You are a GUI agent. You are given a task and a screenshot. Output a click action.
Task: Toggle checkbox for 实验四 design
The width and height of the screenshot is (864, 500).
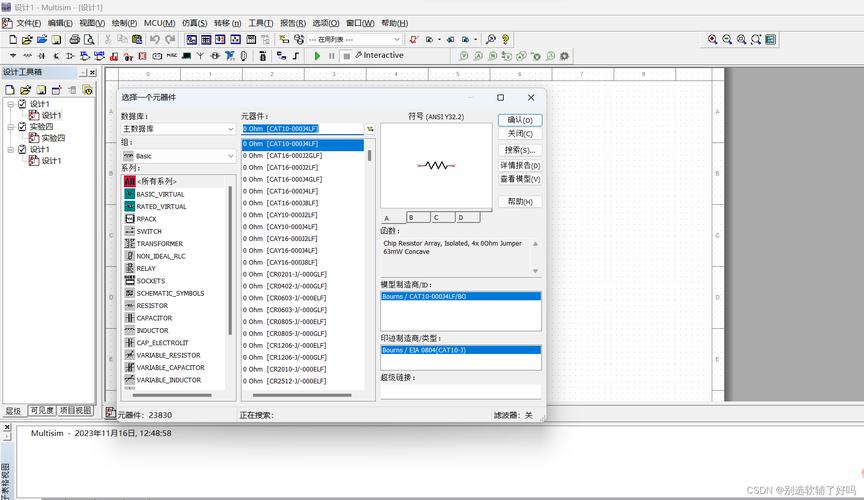[21, 127]
